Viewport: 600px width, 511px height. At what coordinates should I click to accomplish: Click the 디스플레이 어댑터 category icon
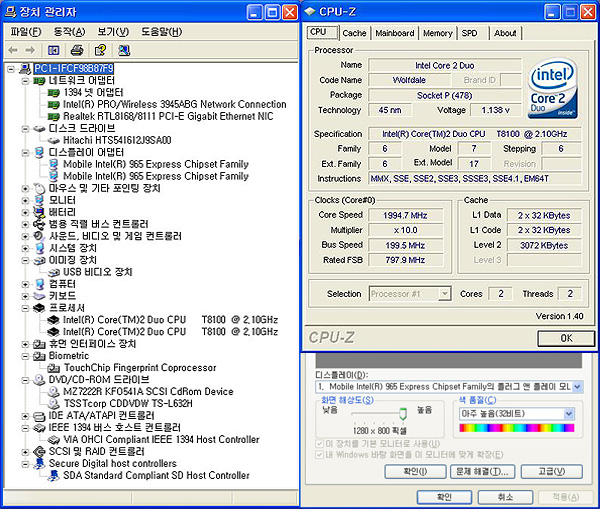point(39,152)
